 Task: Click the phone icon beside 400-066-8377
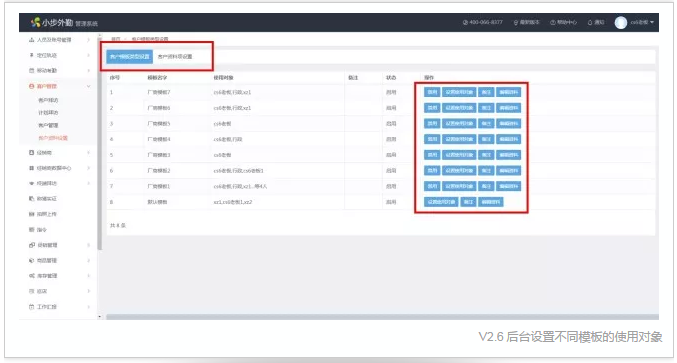pyautogui.click(x=465, y=22)
